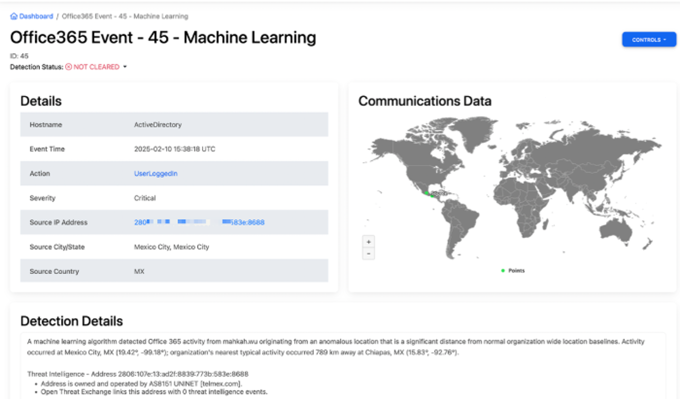Select the Severity value Critical
The width and height of the screenshot is (680, 400).
click(145, 198)
